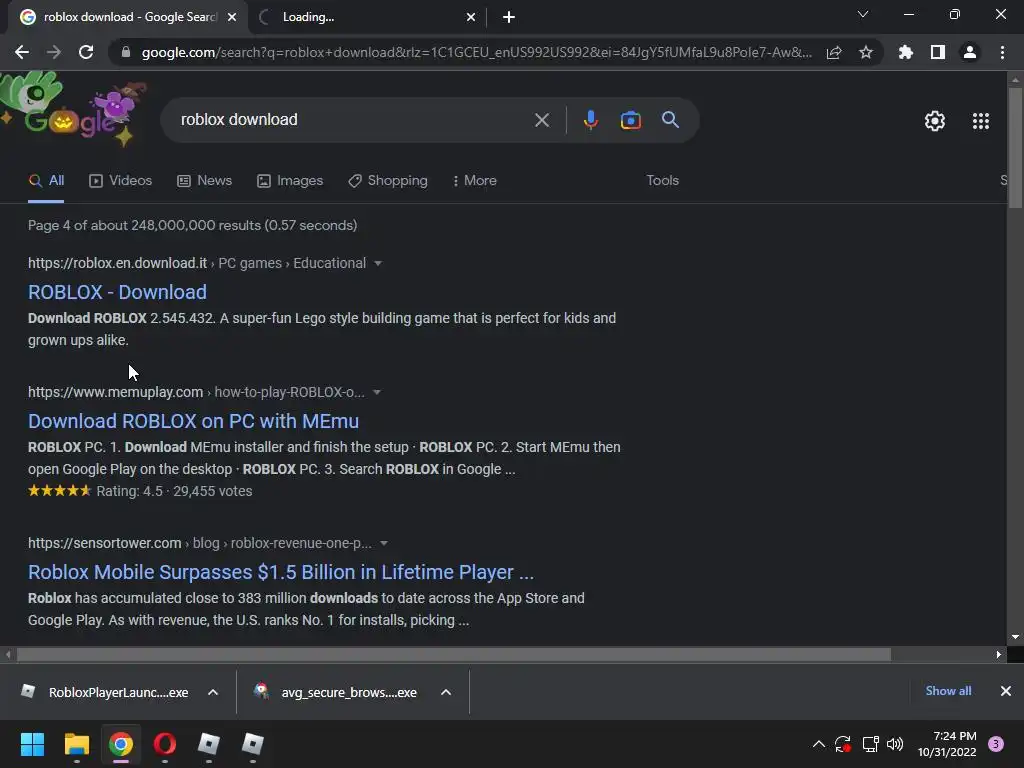Expand options arrow for roblox.en.download.it result
1024x768 pixels.
coord(377,263)
